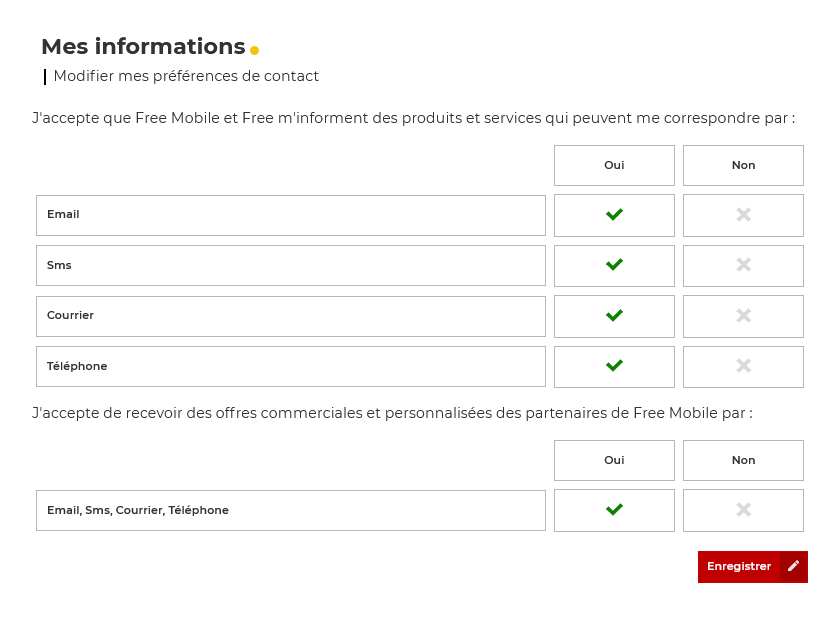Viewport: 840px width, 624px height.
Task: Click the grey cross for Courrier
Action: (x=743, y=316)
